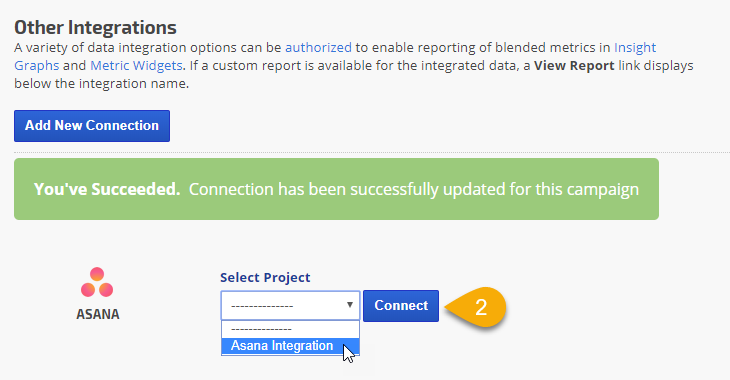Click the Connection has been successfully updated message
This screenshot has width=730, height=380.
(413, 189)
